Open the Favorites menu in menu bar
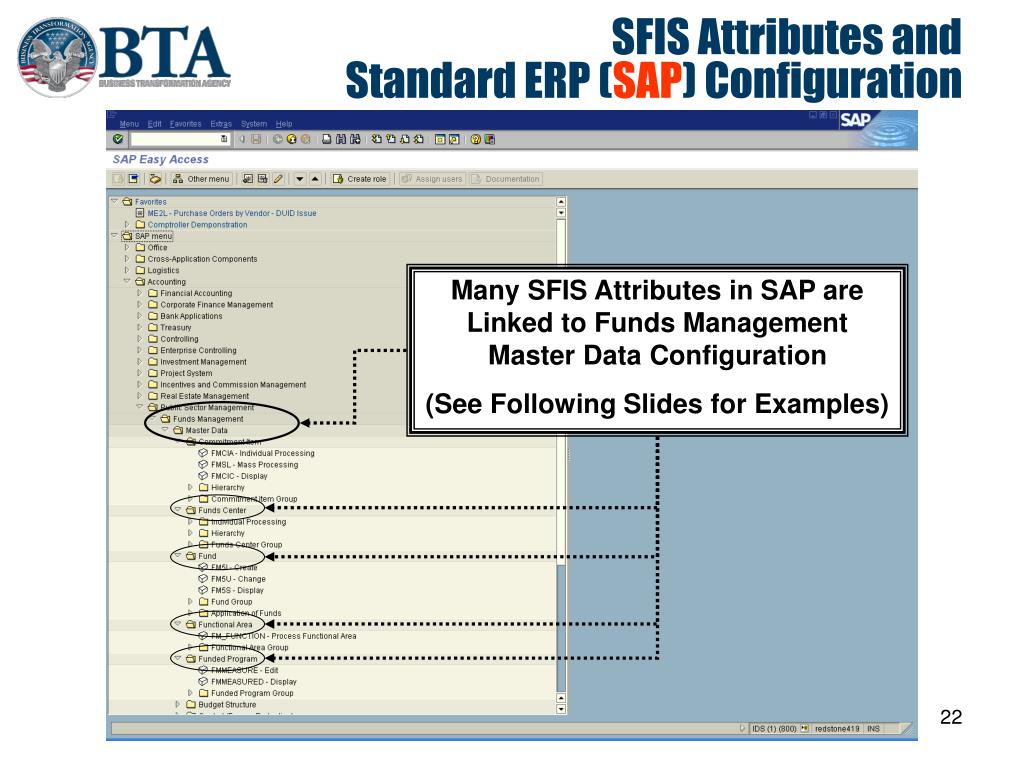 click(185, 124)
